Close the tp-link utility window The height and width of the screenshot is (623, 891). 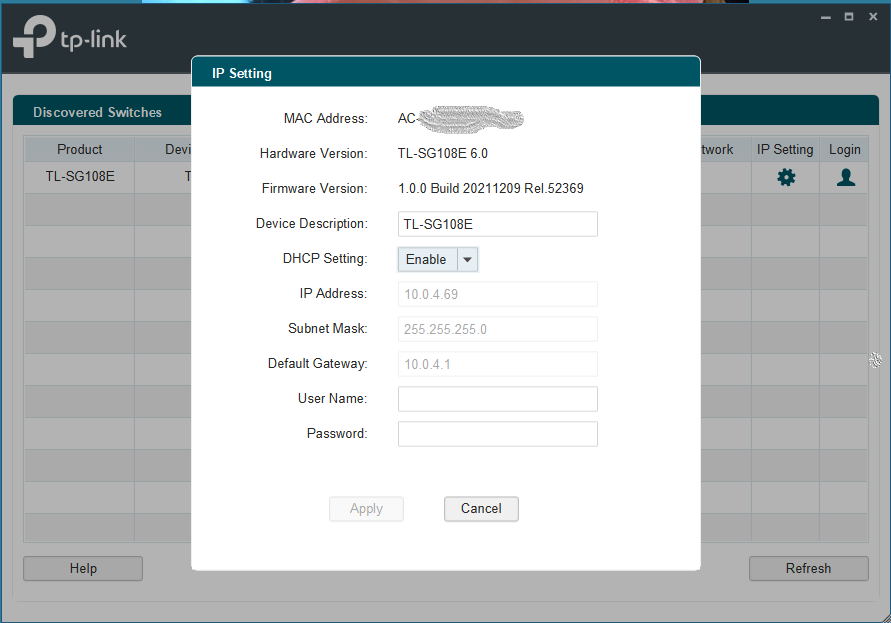(x=871, y=17)
